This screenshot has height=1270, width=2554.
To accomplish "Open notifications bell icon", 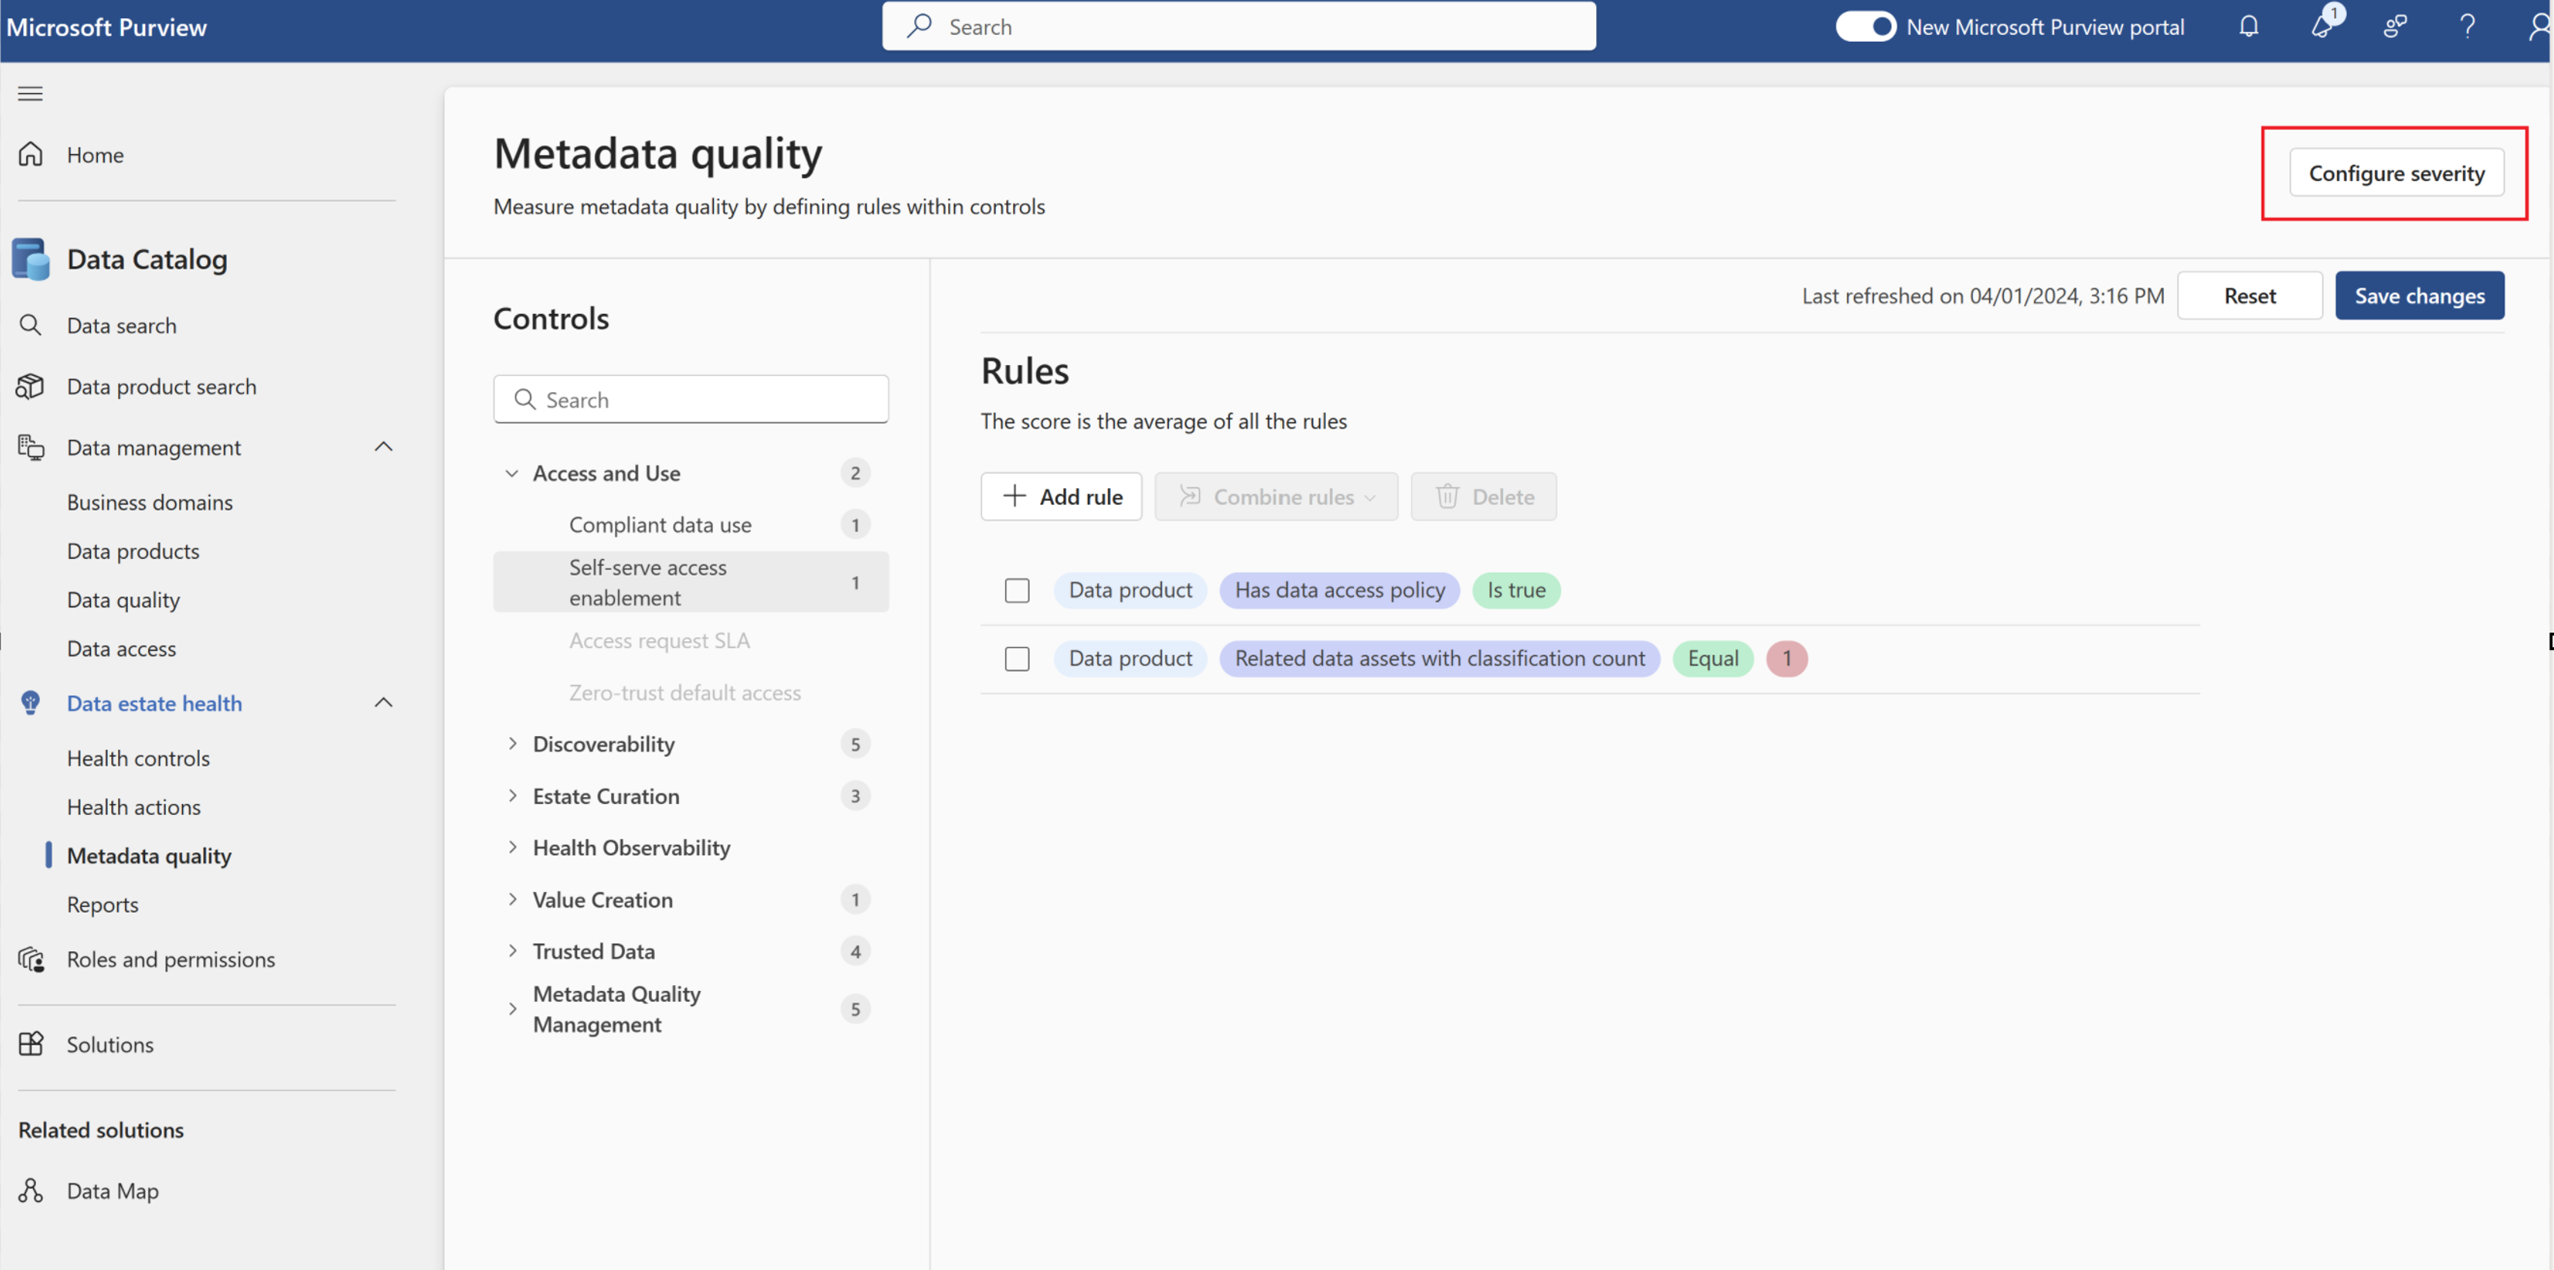I will click(x=2248, y=26).
